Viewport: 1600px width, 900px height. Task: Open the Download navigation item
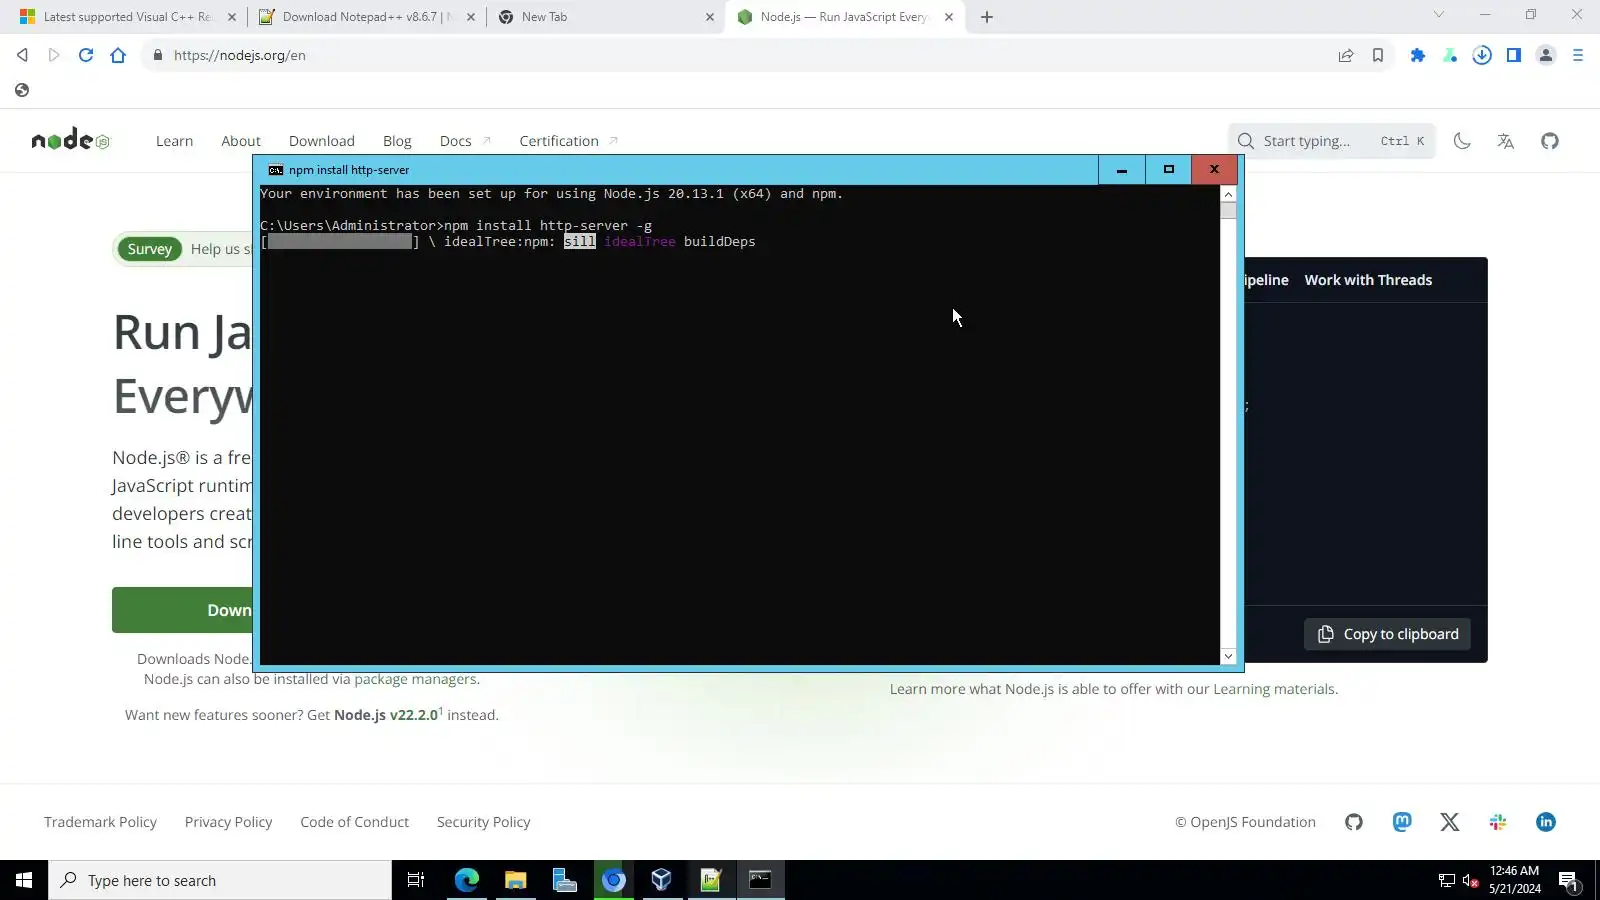322,141
